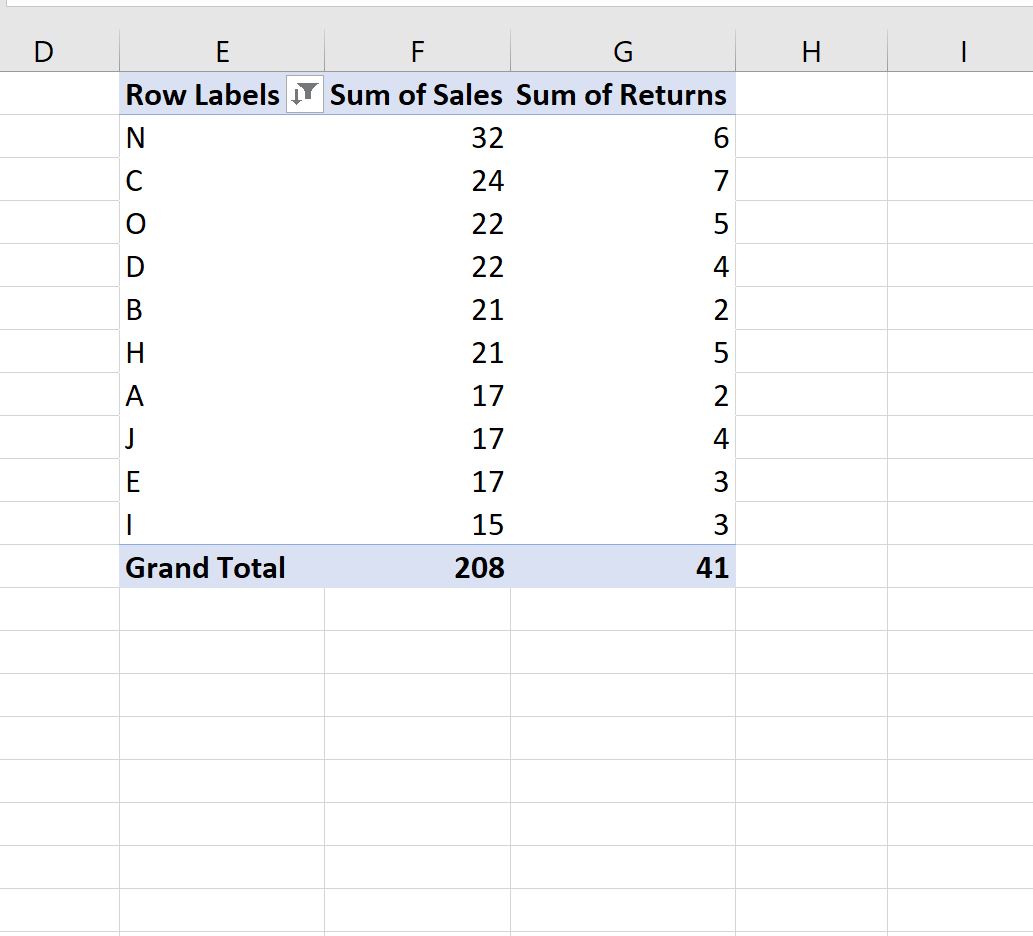Image resolution: width=1033 pixels, height=936 pixels.
Task: Select row label J cell
Action: pyautogui.click(x=222, y=437)
